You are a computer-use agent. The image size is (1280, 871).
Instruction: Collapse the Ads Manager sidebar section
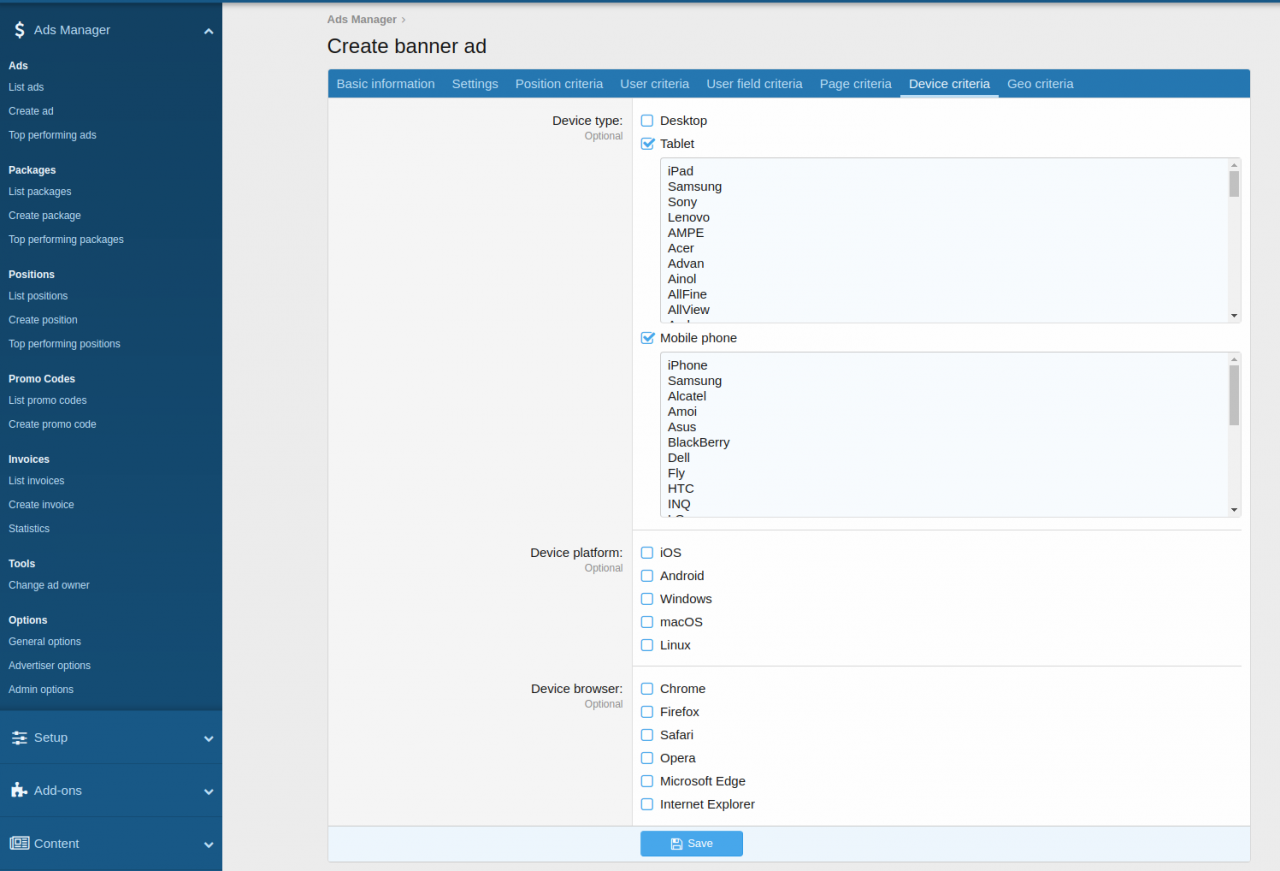tap(208, 30)
